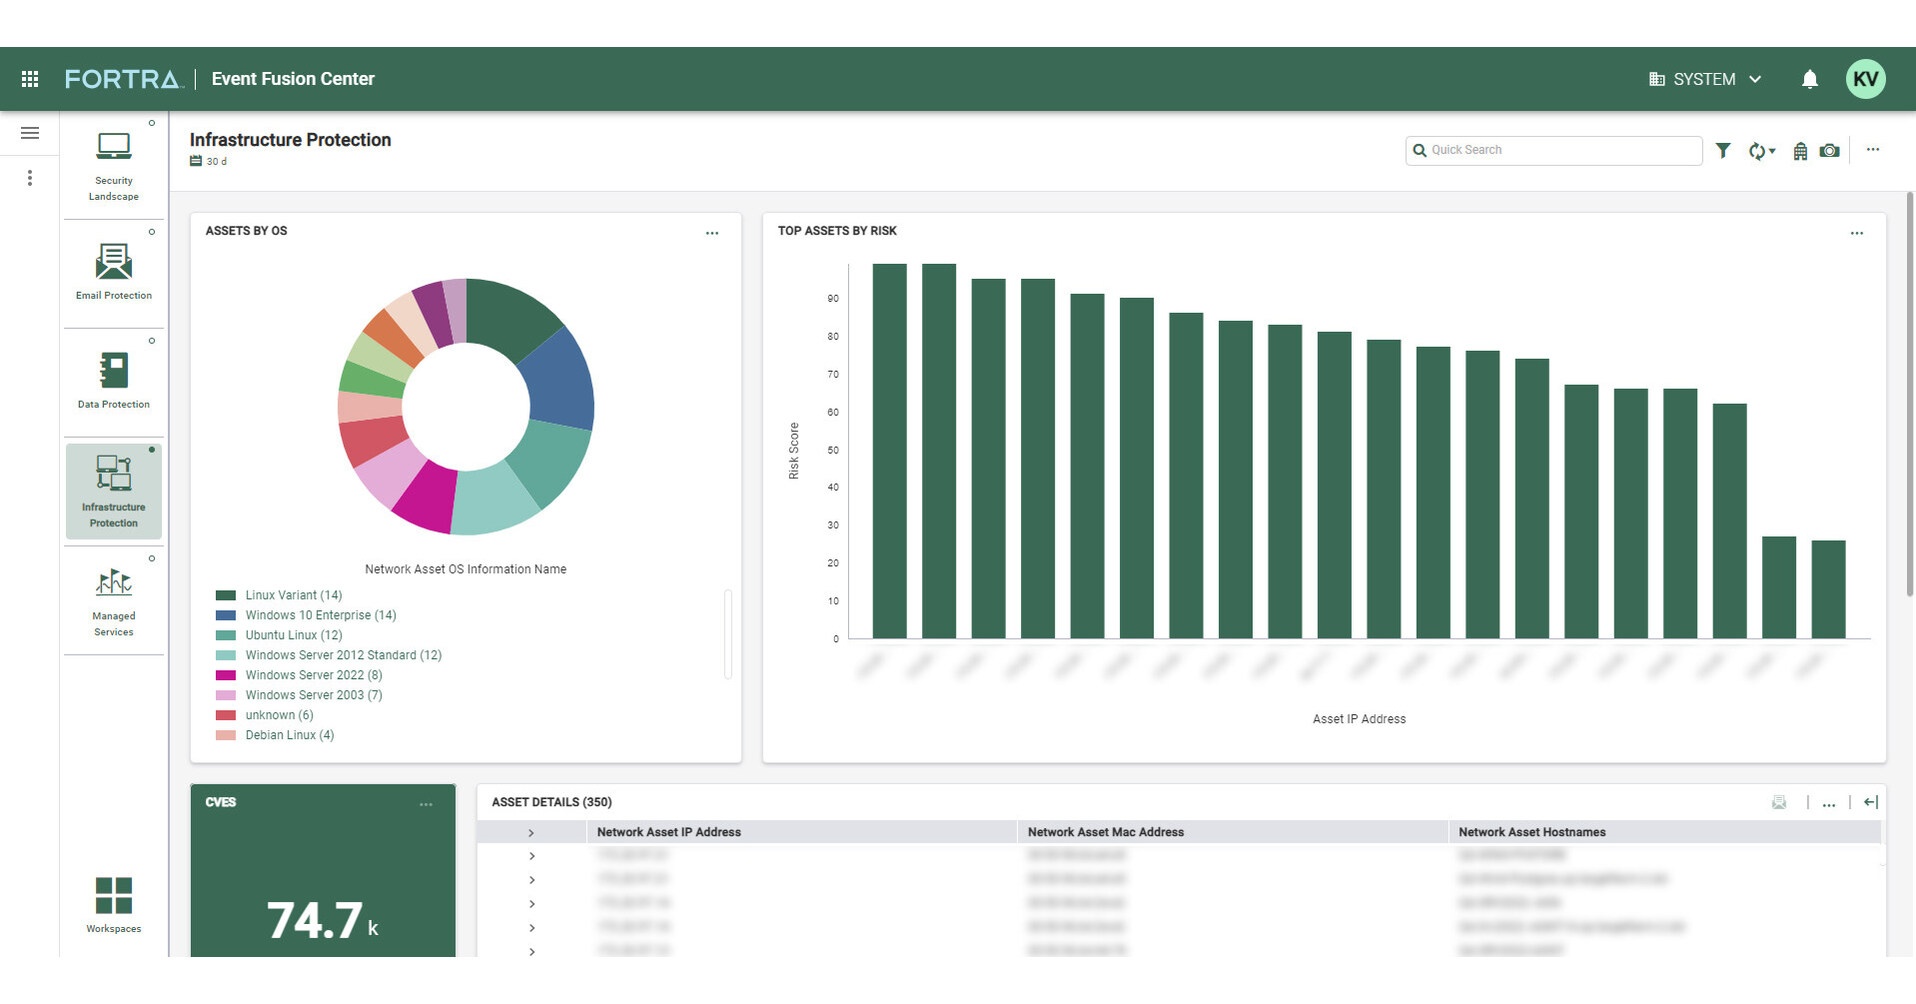Open the SYSTEM dropdown in the header

click(x=1704, y=79)
